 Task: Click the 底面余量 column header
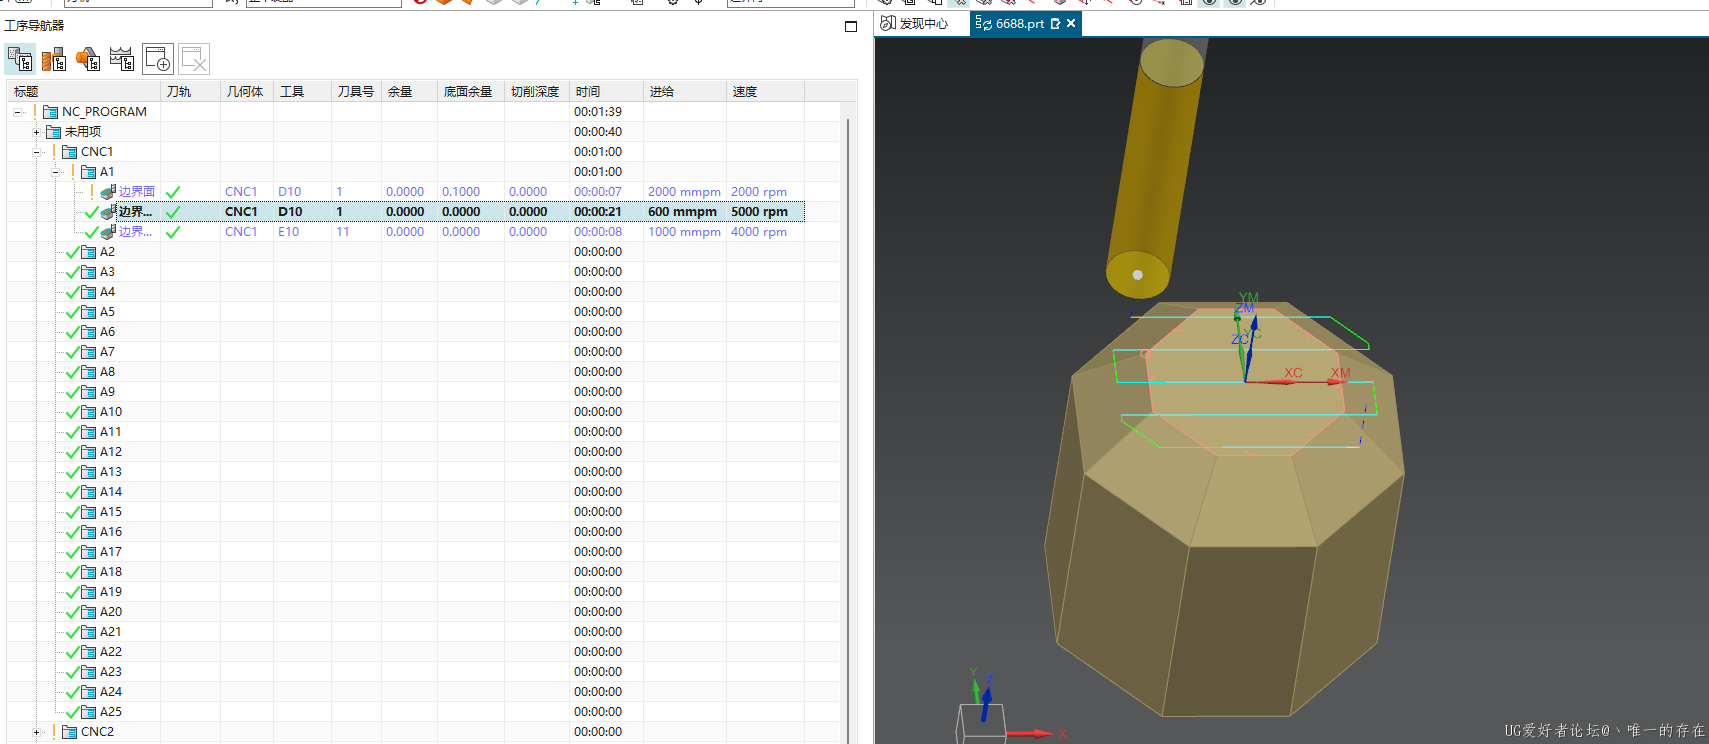[471, 92]
